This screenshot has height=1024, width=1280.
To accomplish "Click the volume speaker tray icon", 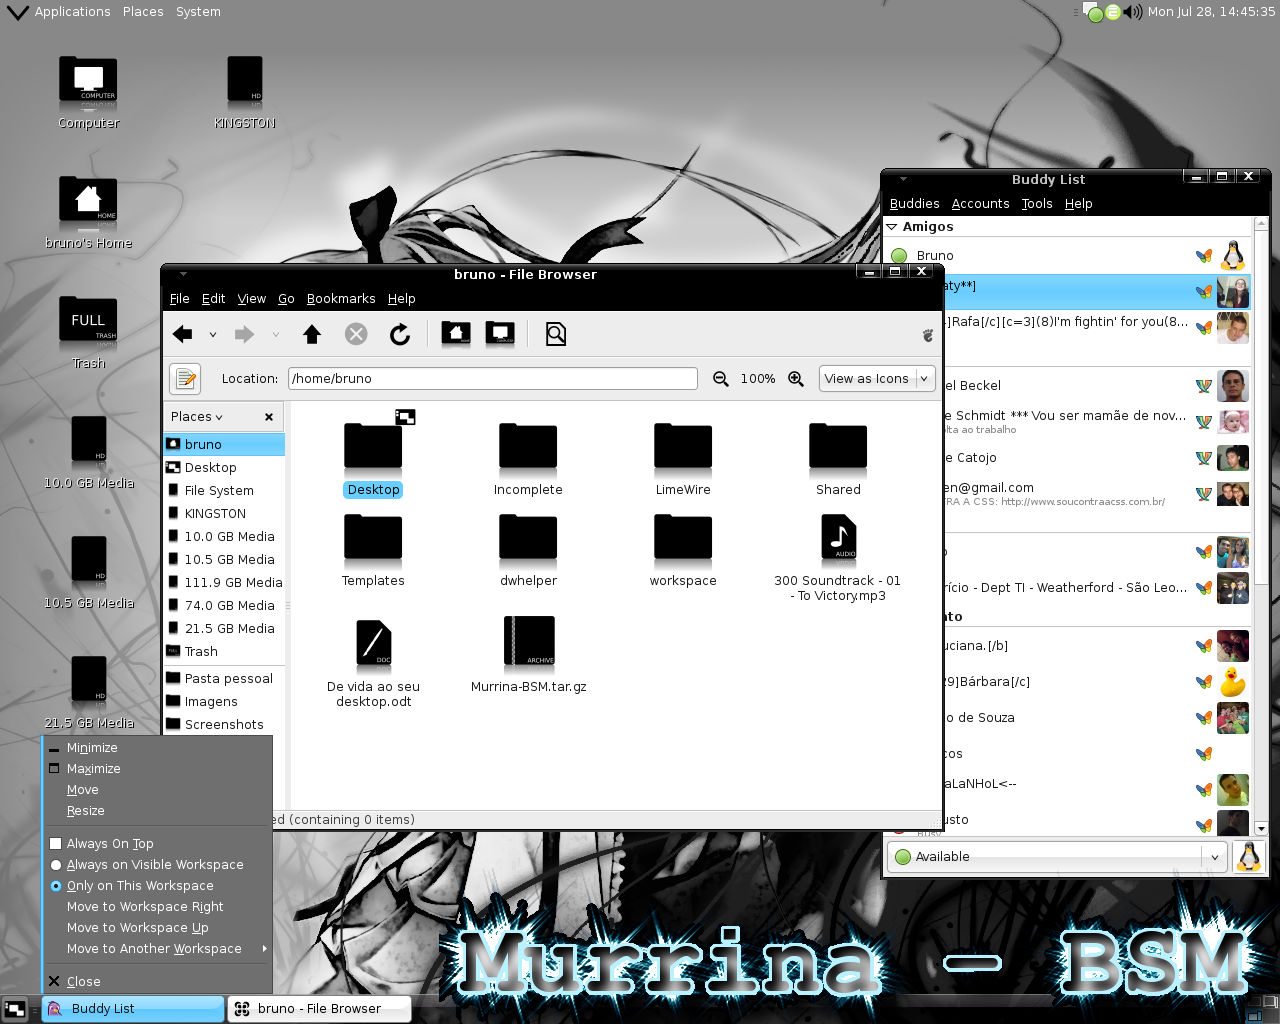I will tap(1132, 12).
